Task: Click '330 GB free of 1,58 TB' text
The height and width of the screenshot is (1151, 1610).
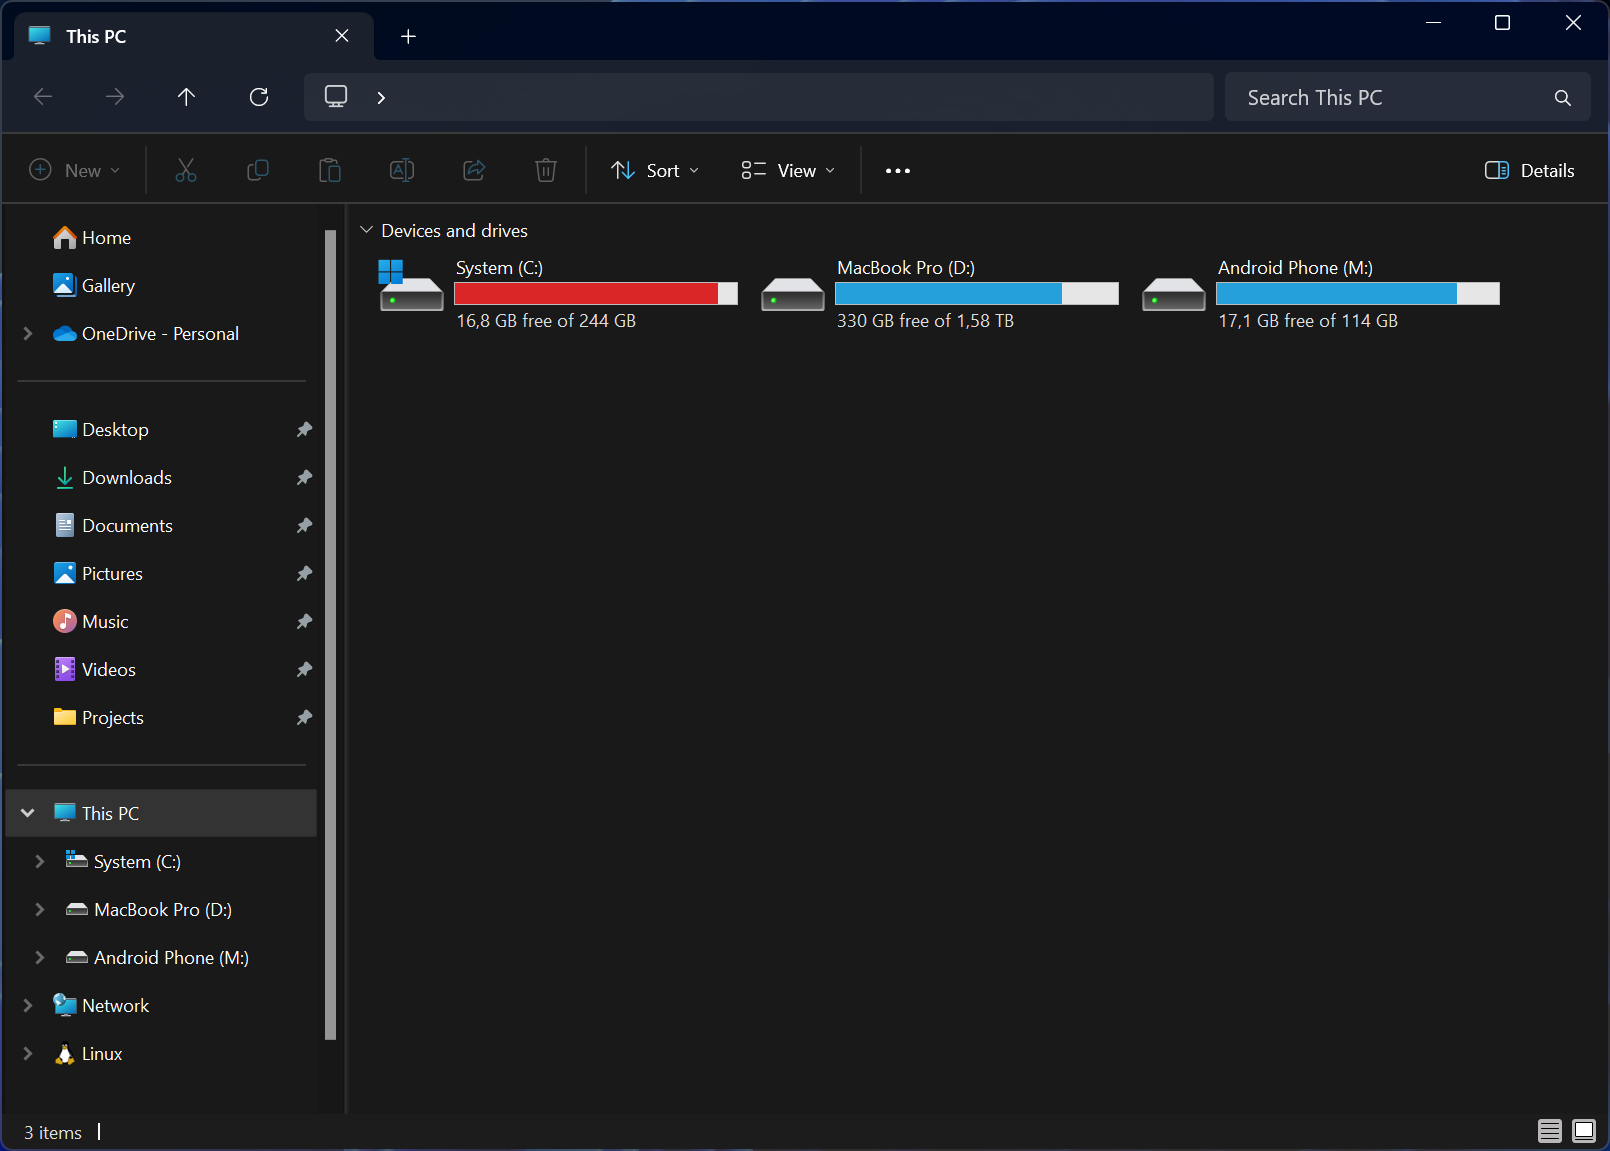Action: 925,321
